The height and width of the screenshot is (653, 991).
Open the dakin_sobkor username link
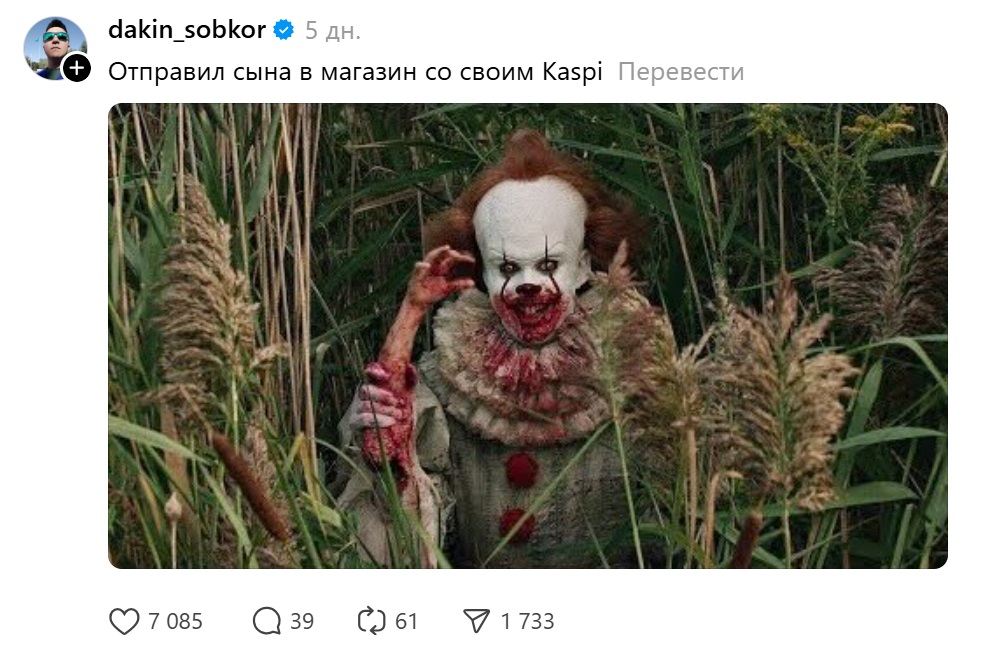(187, 30)
